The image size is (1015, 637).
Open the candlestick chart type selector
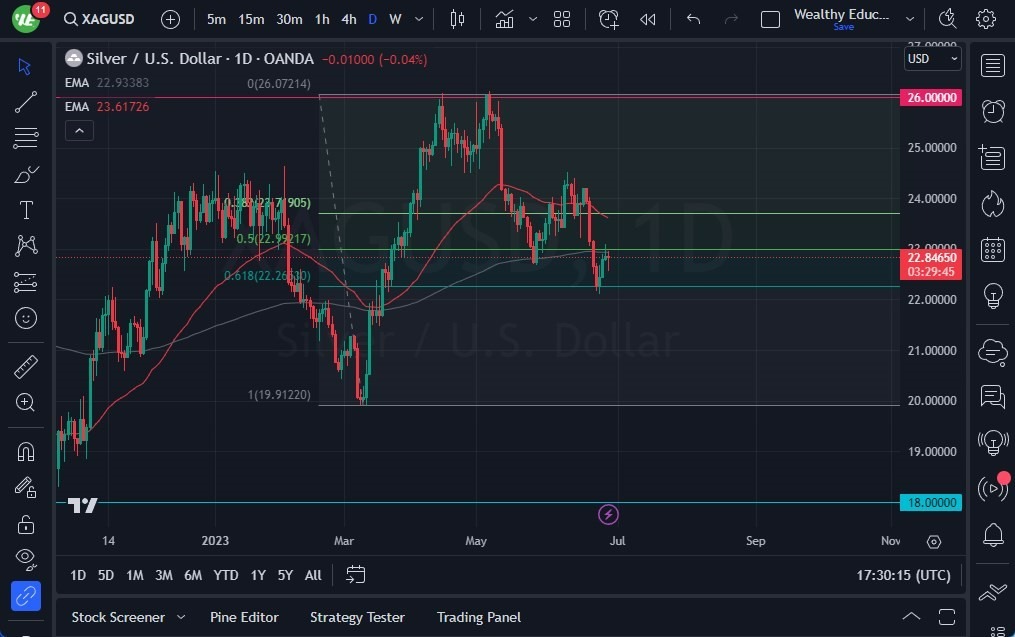click(457, 19)
